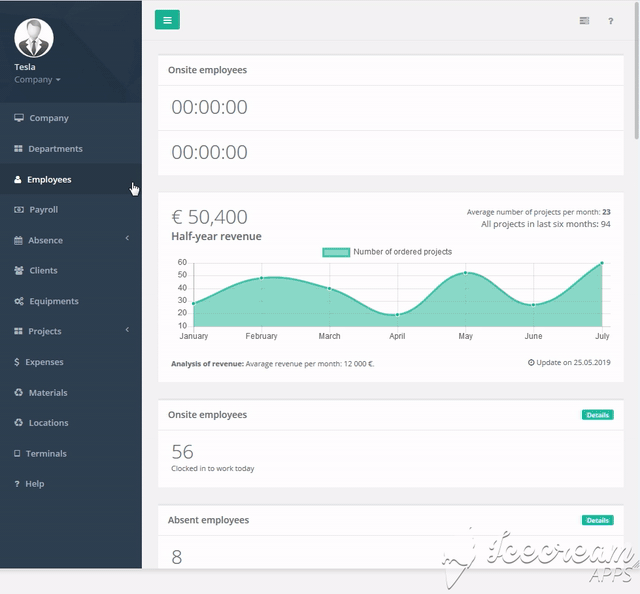Screen dimensions: 640x594
Task: Open Projects in the sidebar
Action: click(71, 331)
